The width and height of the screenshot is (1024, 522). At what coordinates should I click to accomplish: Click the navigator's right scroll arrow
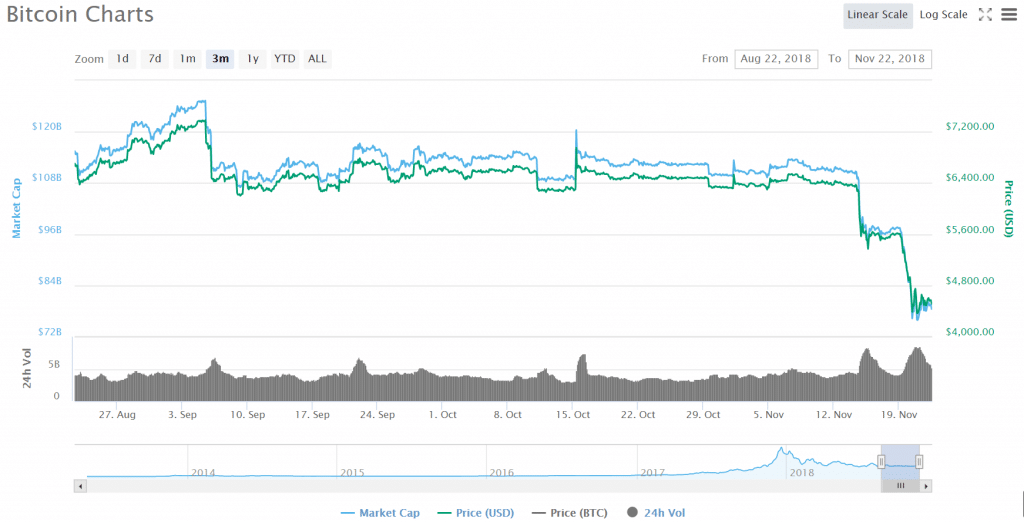tap(926, 485)
